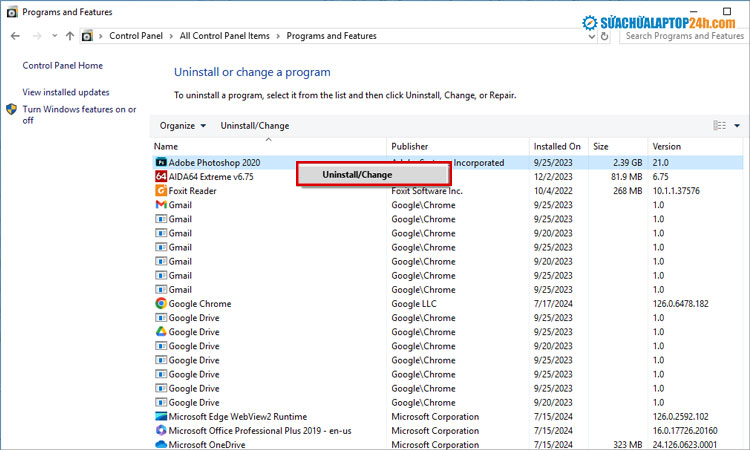Click the Back arrow in navigation bar
Viewport: 750px width, 450px height.
(x=14, y=36)
